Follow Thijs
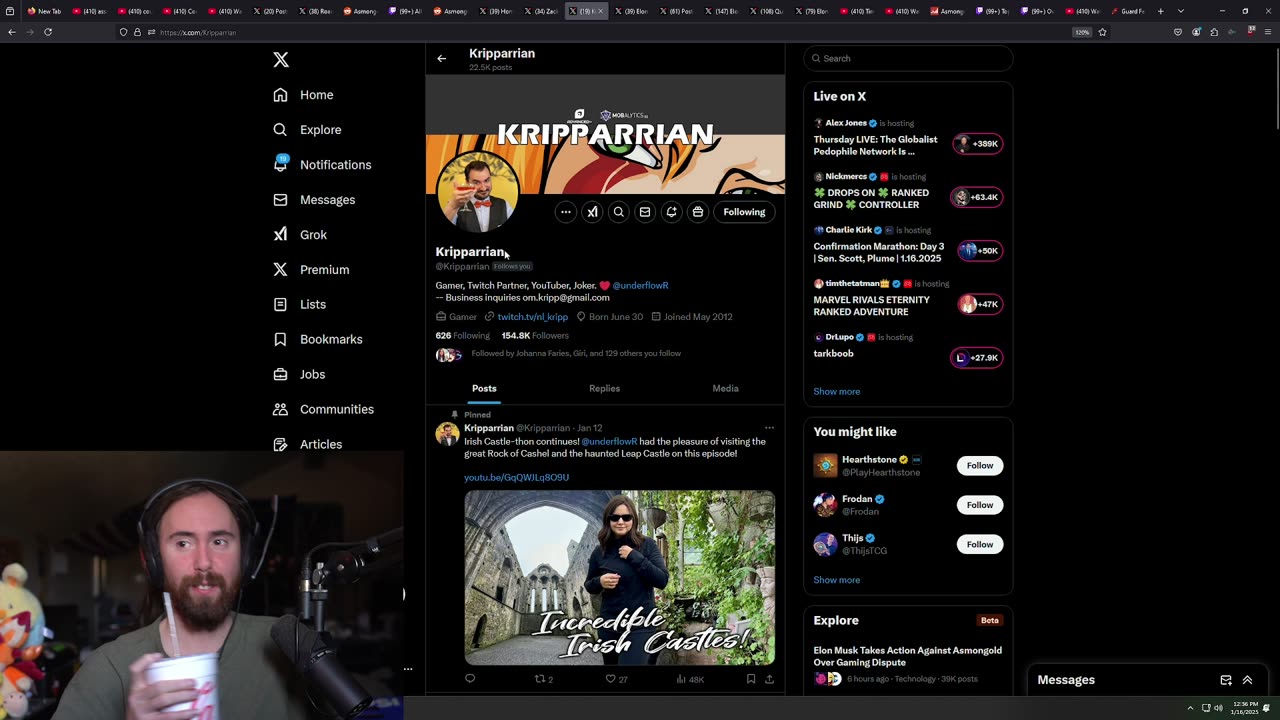Viewport: 1280px width, 720px height. click(979, 545)
